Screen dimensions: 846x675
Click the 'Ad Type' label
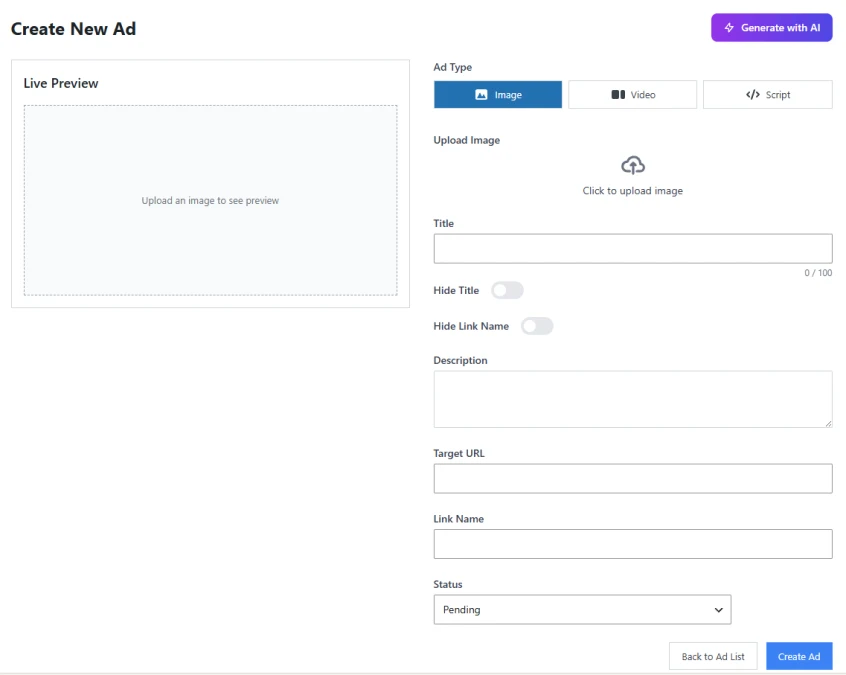tap(453, 67)
